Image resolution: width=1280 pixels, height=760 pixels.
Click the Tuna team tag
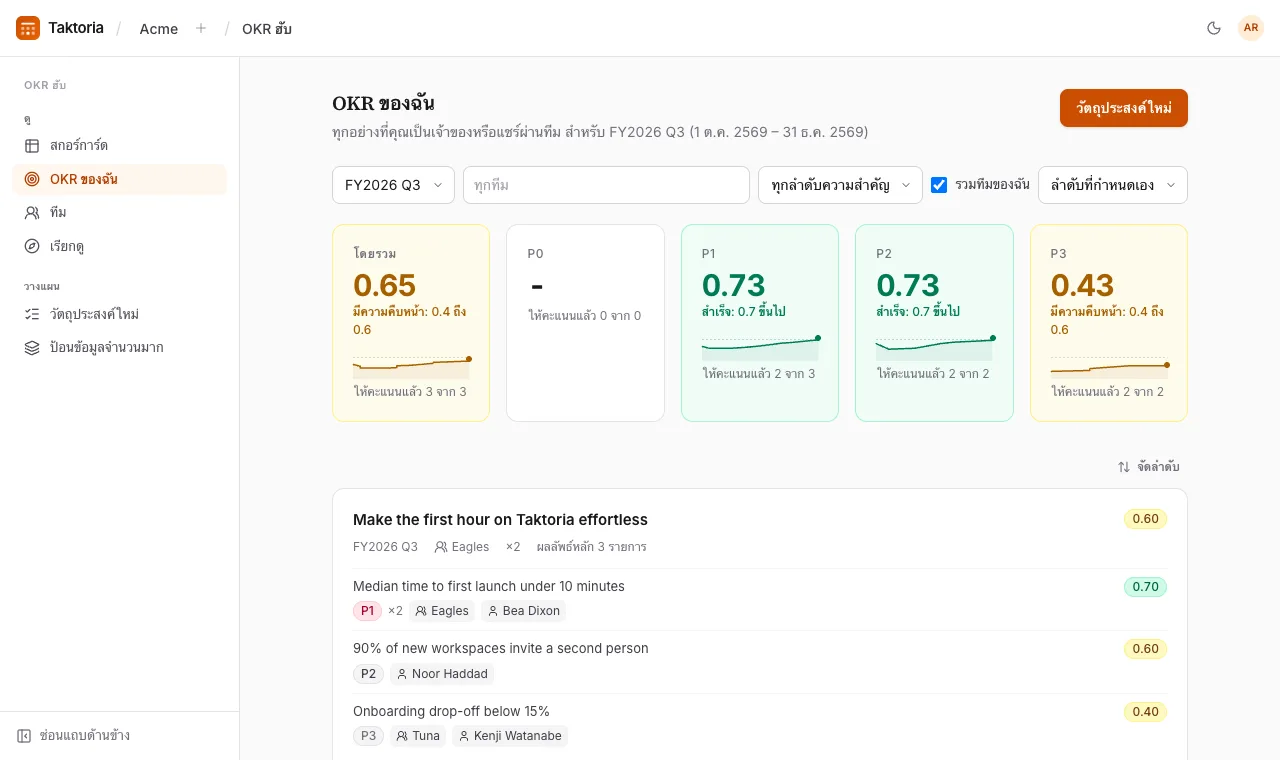tap(418, 736)
